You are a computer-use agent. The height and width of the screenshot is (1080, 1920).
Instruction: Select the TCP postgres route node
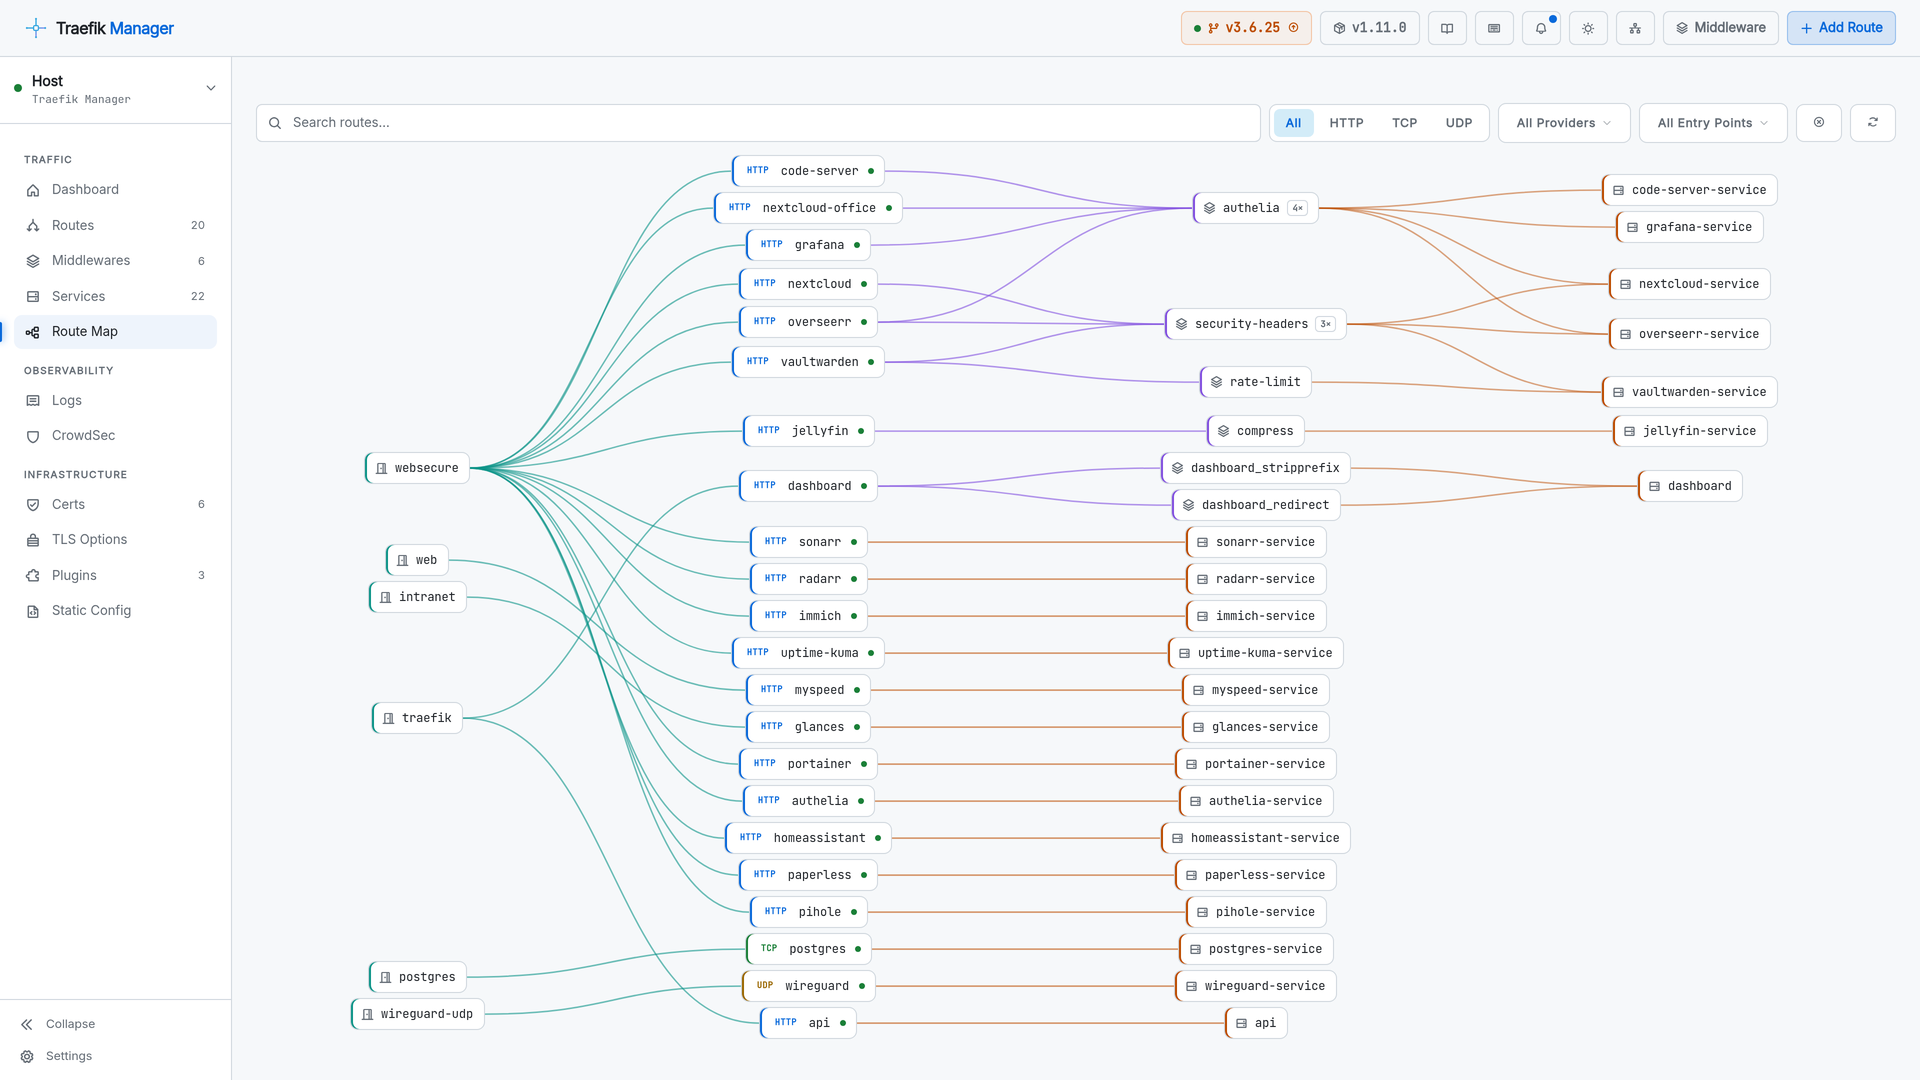click(x=808, y=949)
